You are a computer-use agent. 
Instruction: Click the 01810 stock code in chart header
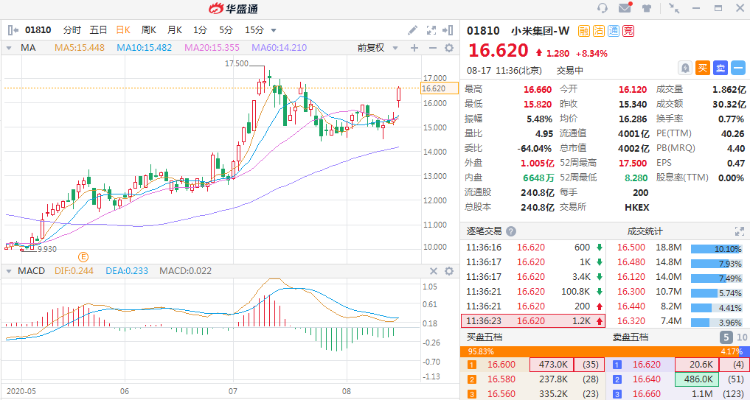(38, 30)
